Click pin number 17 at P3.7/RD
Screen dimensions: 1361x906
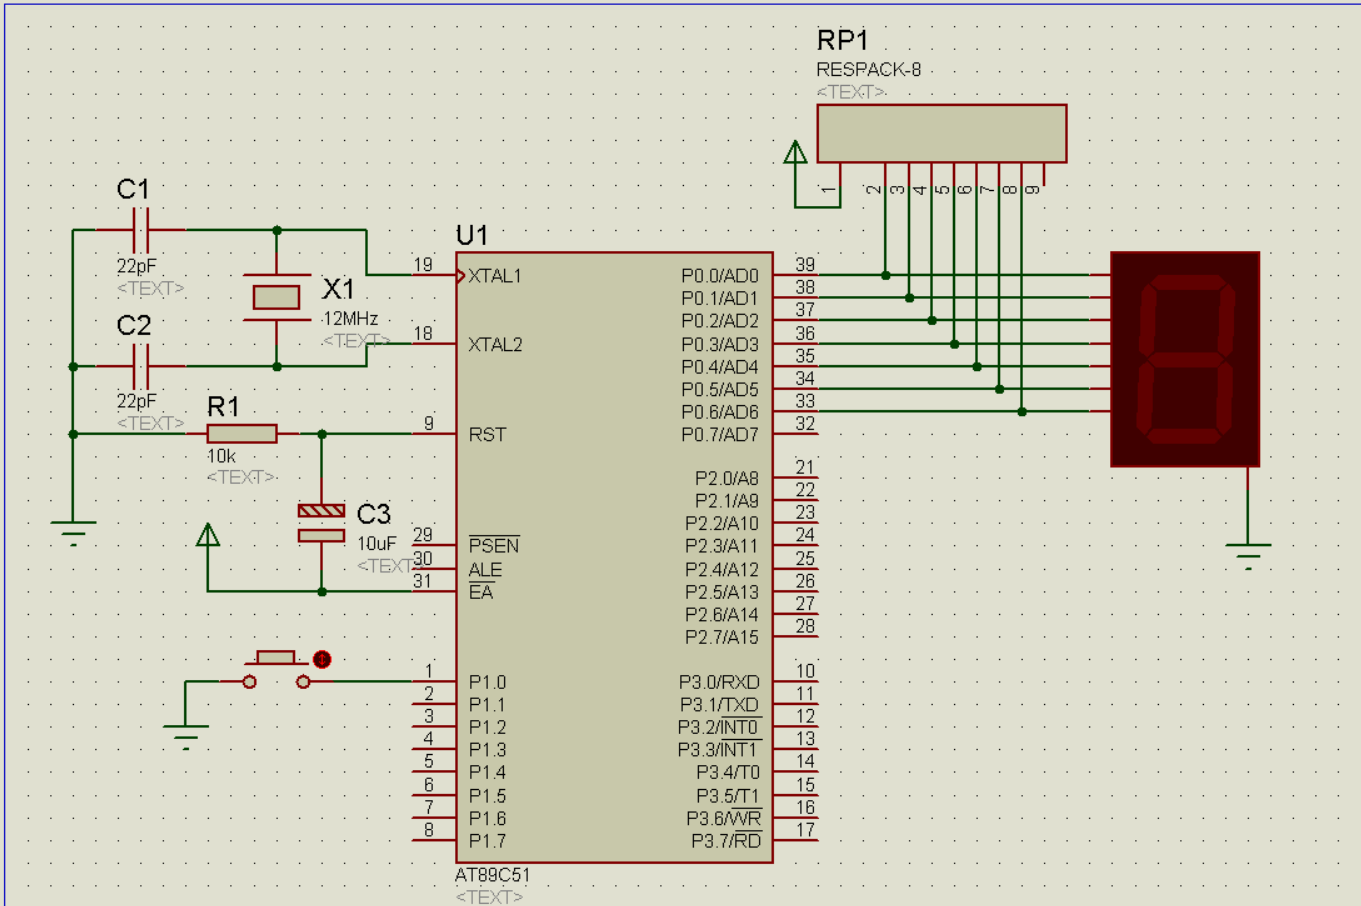(805, 830)
